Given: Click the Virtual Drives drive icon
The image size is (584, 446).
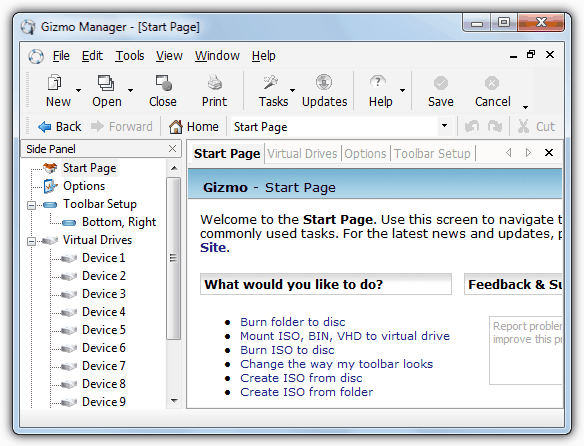Looking at the screenshot, I should pos(50,240).
